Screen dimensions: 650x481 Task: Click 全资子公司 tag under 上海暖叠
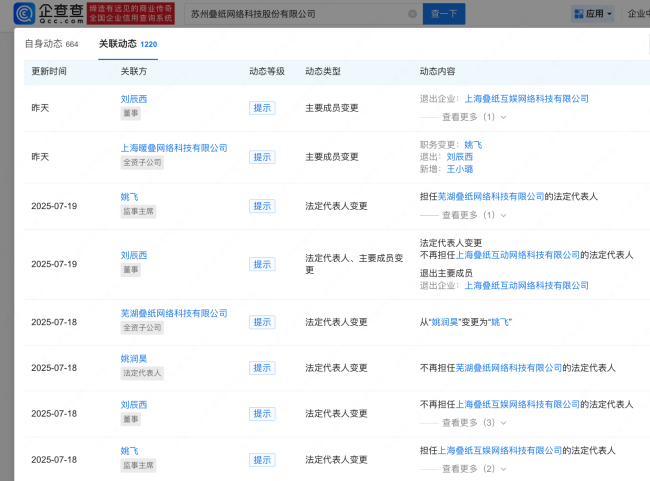[142, 163]
